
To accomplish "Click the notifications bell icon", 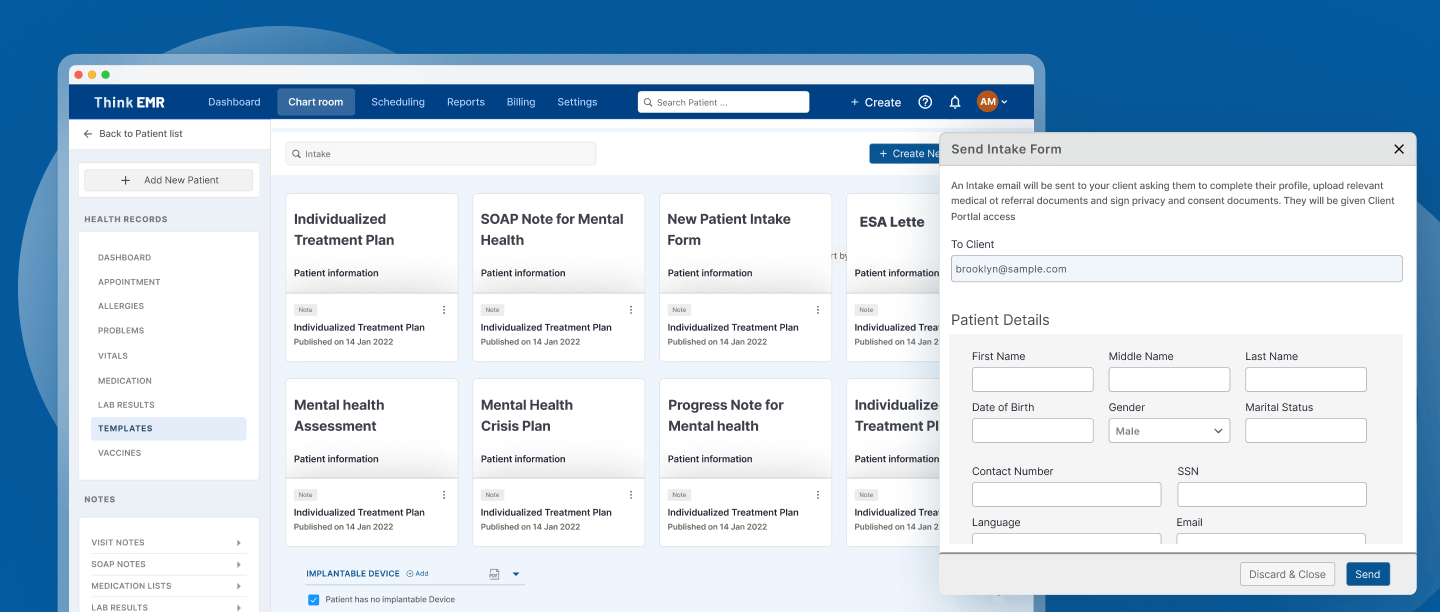I will 955,102.
